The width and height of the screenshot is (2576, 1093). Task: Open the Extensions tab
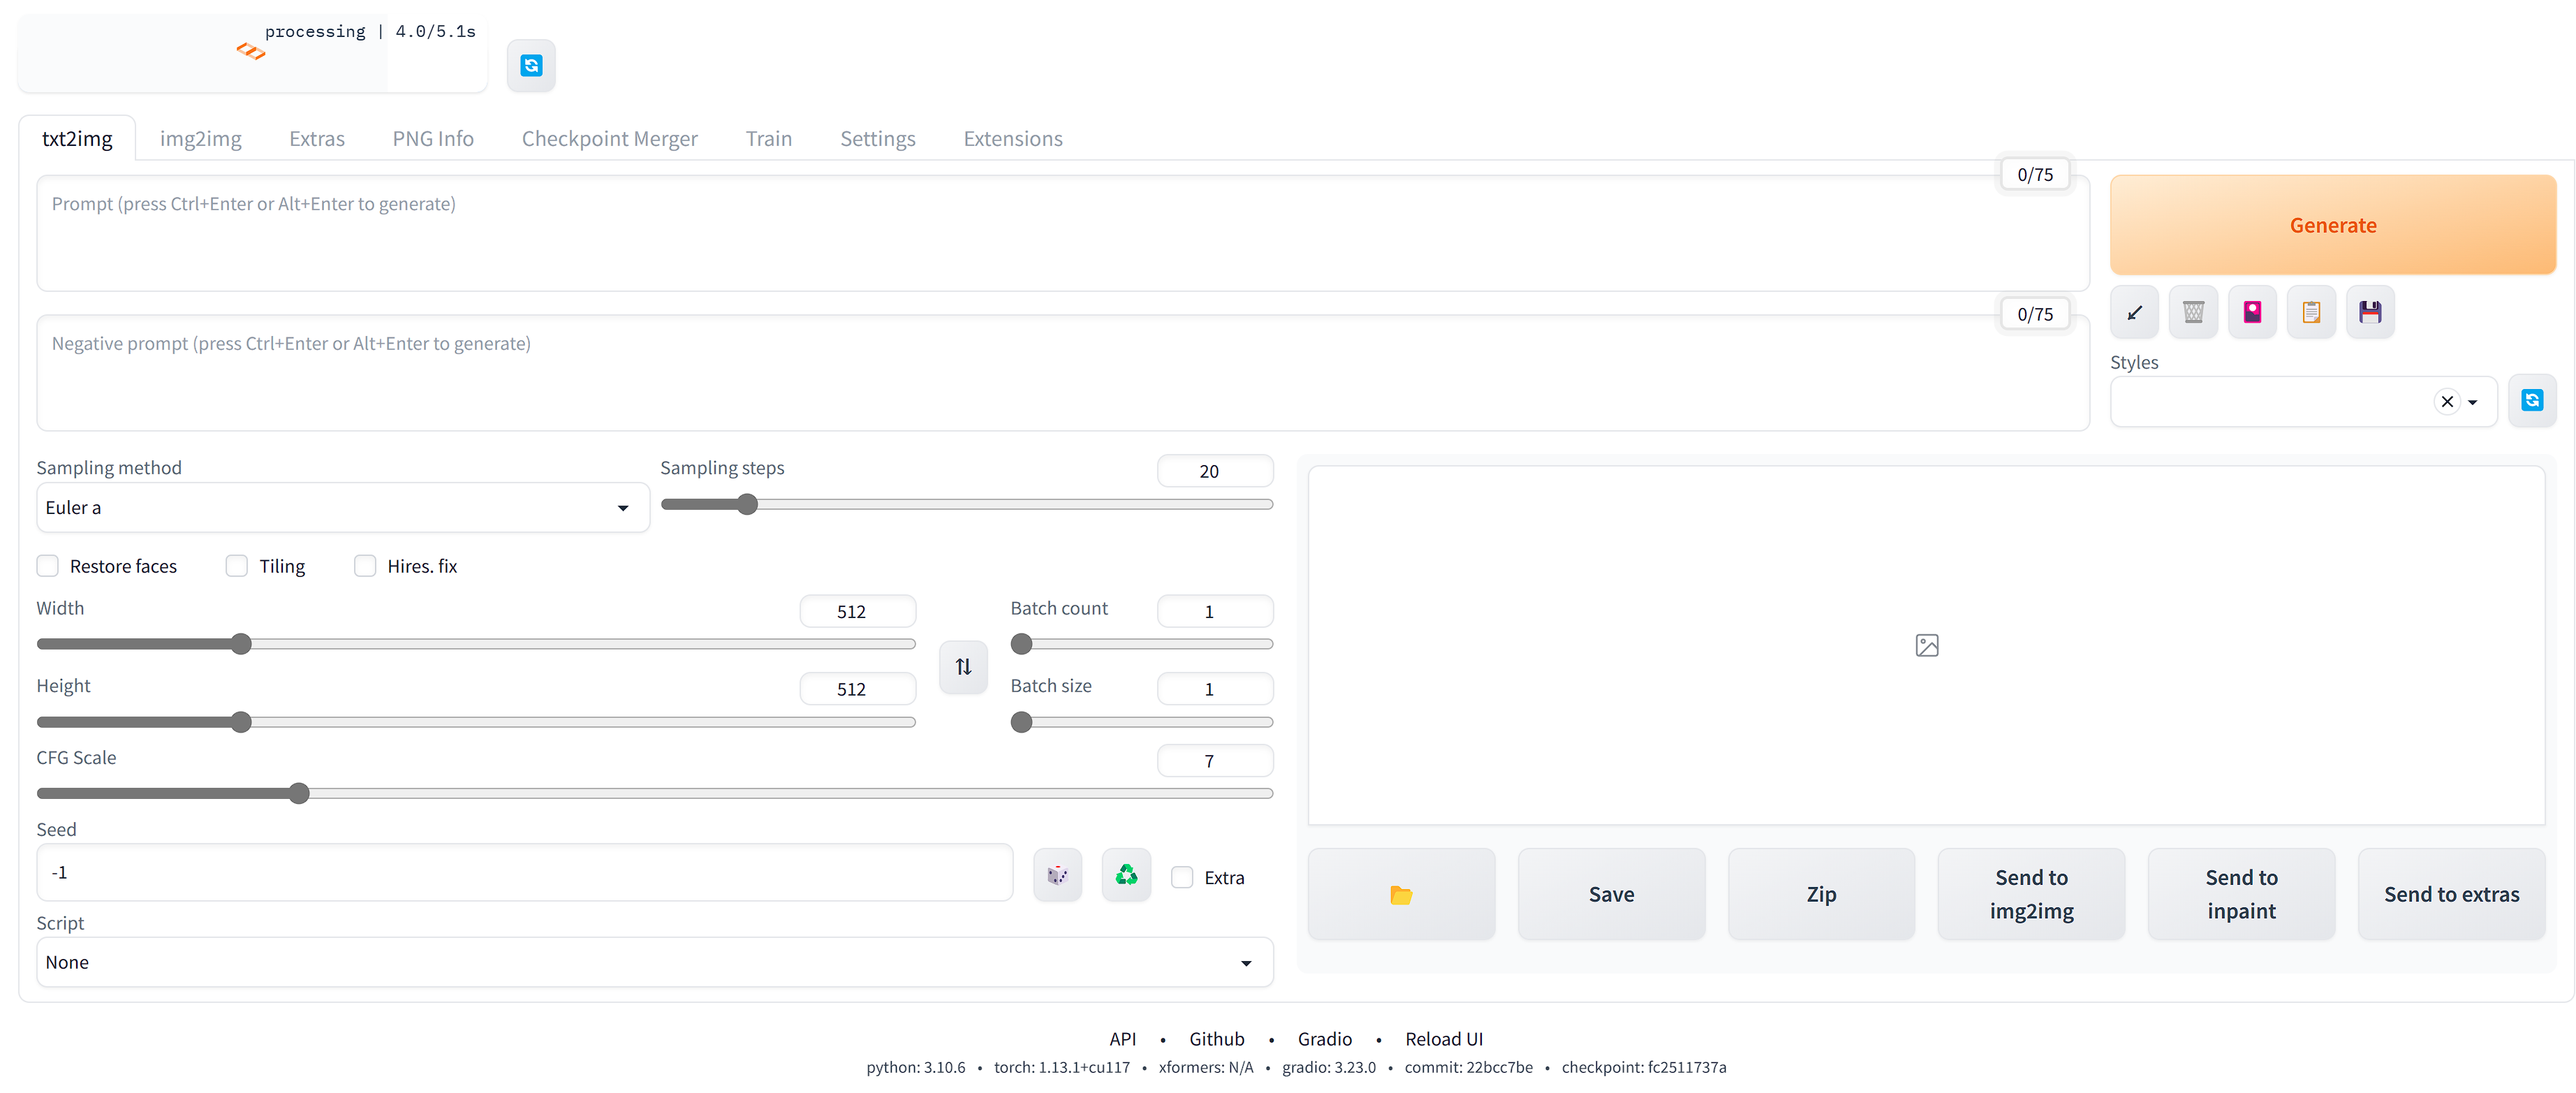point(1012,139)
